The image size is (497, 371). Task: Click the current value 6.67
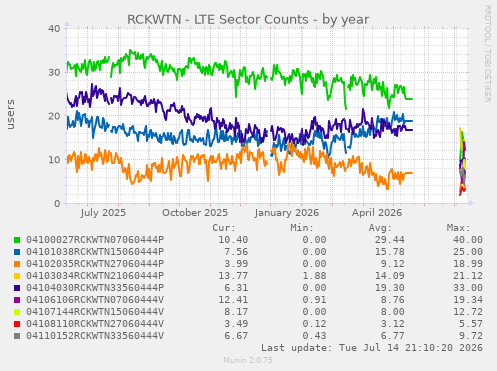tap(236, 336)
